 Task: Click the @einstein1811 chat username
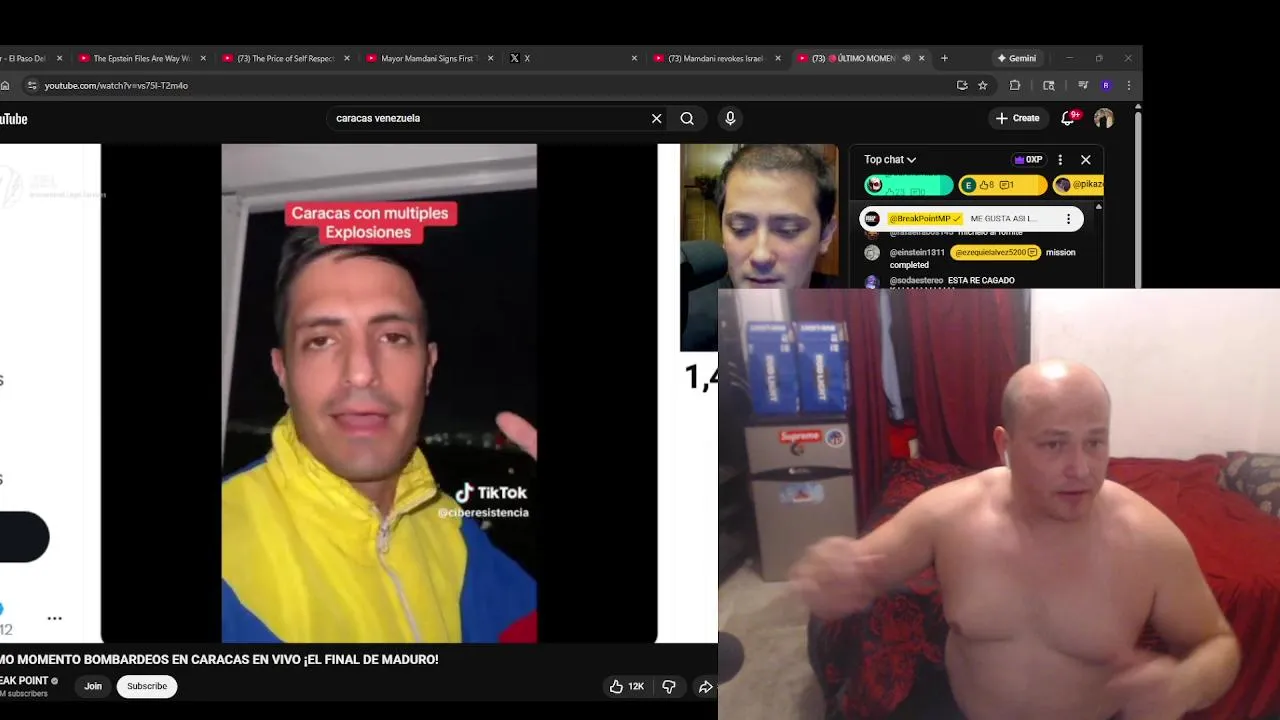[x=917, y=253]
